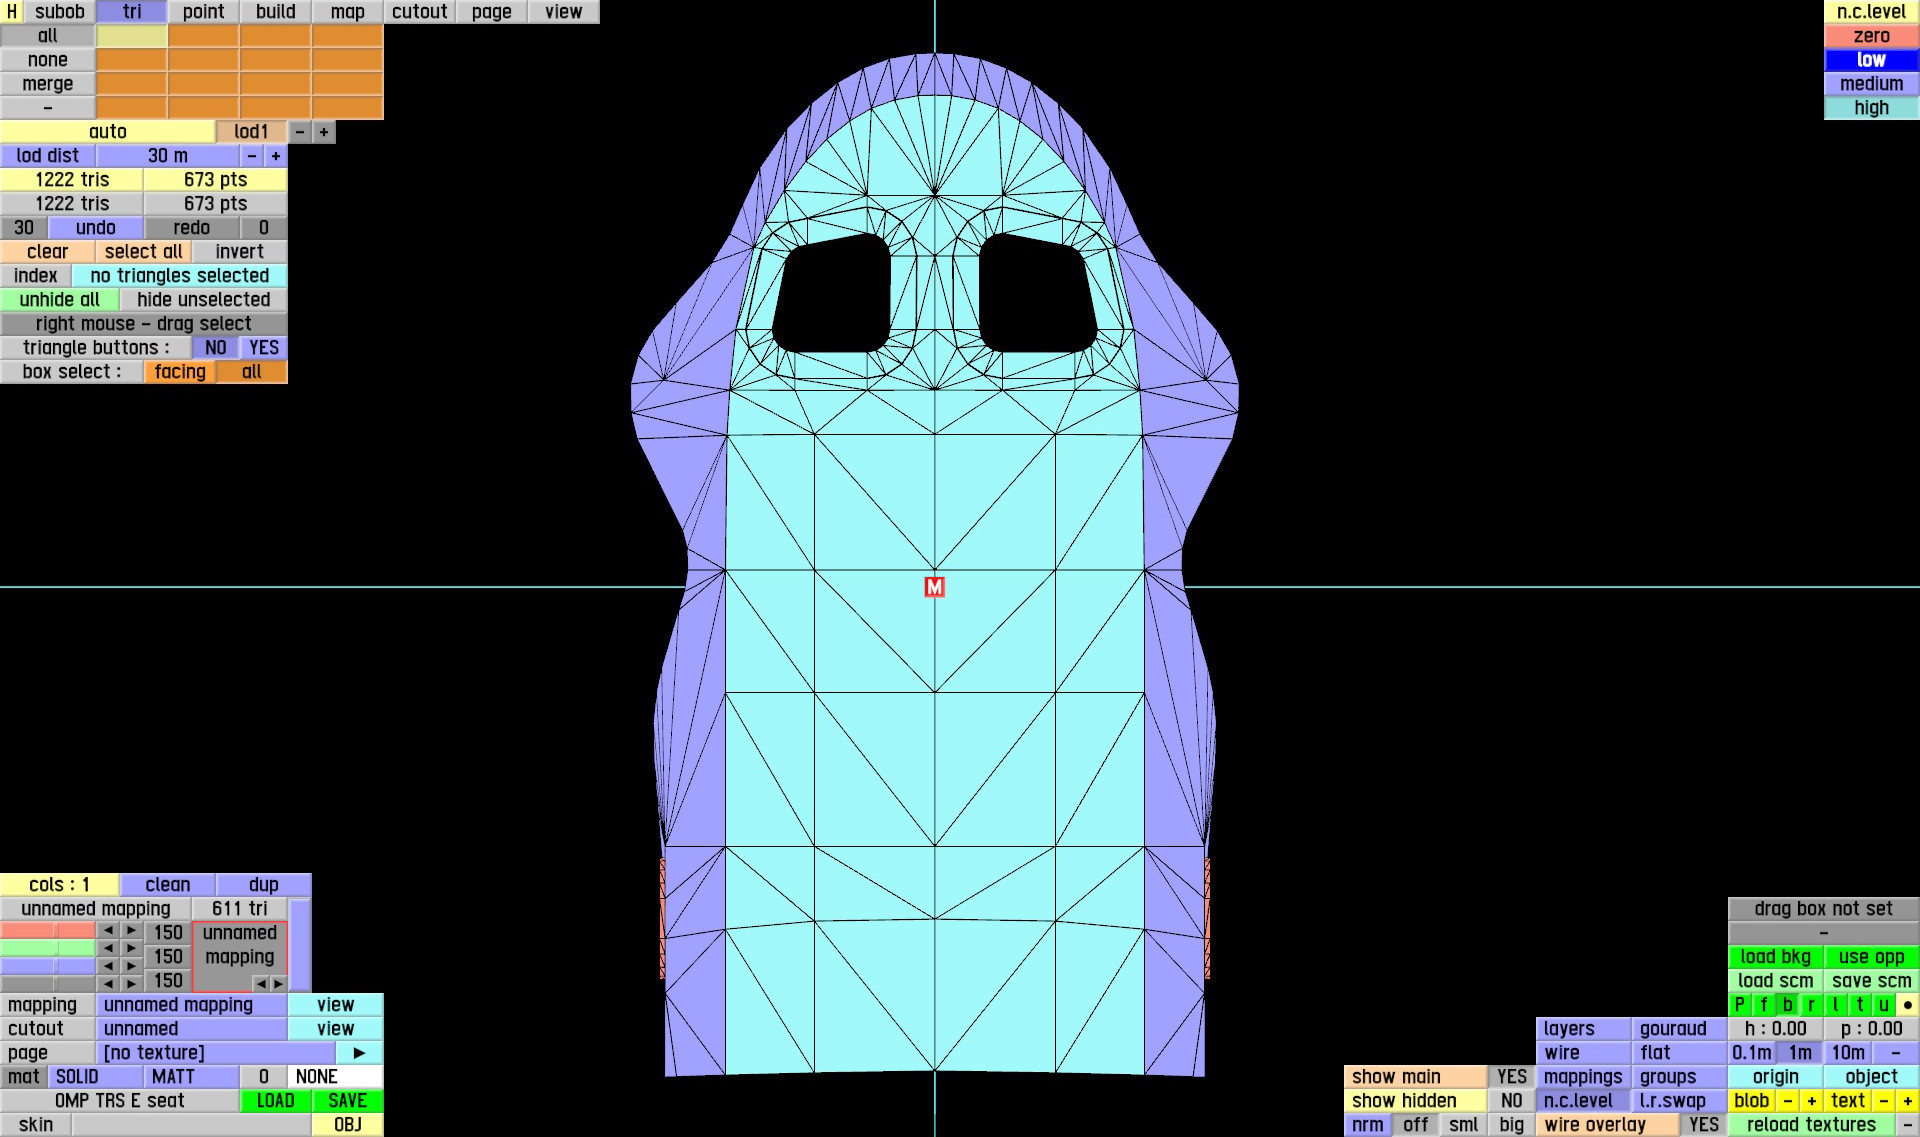The width and height of the screenshot is (1920, 1137).
Task: Click the red M marker in viewport
Action: pyautogui.click(x=934, y=587)
